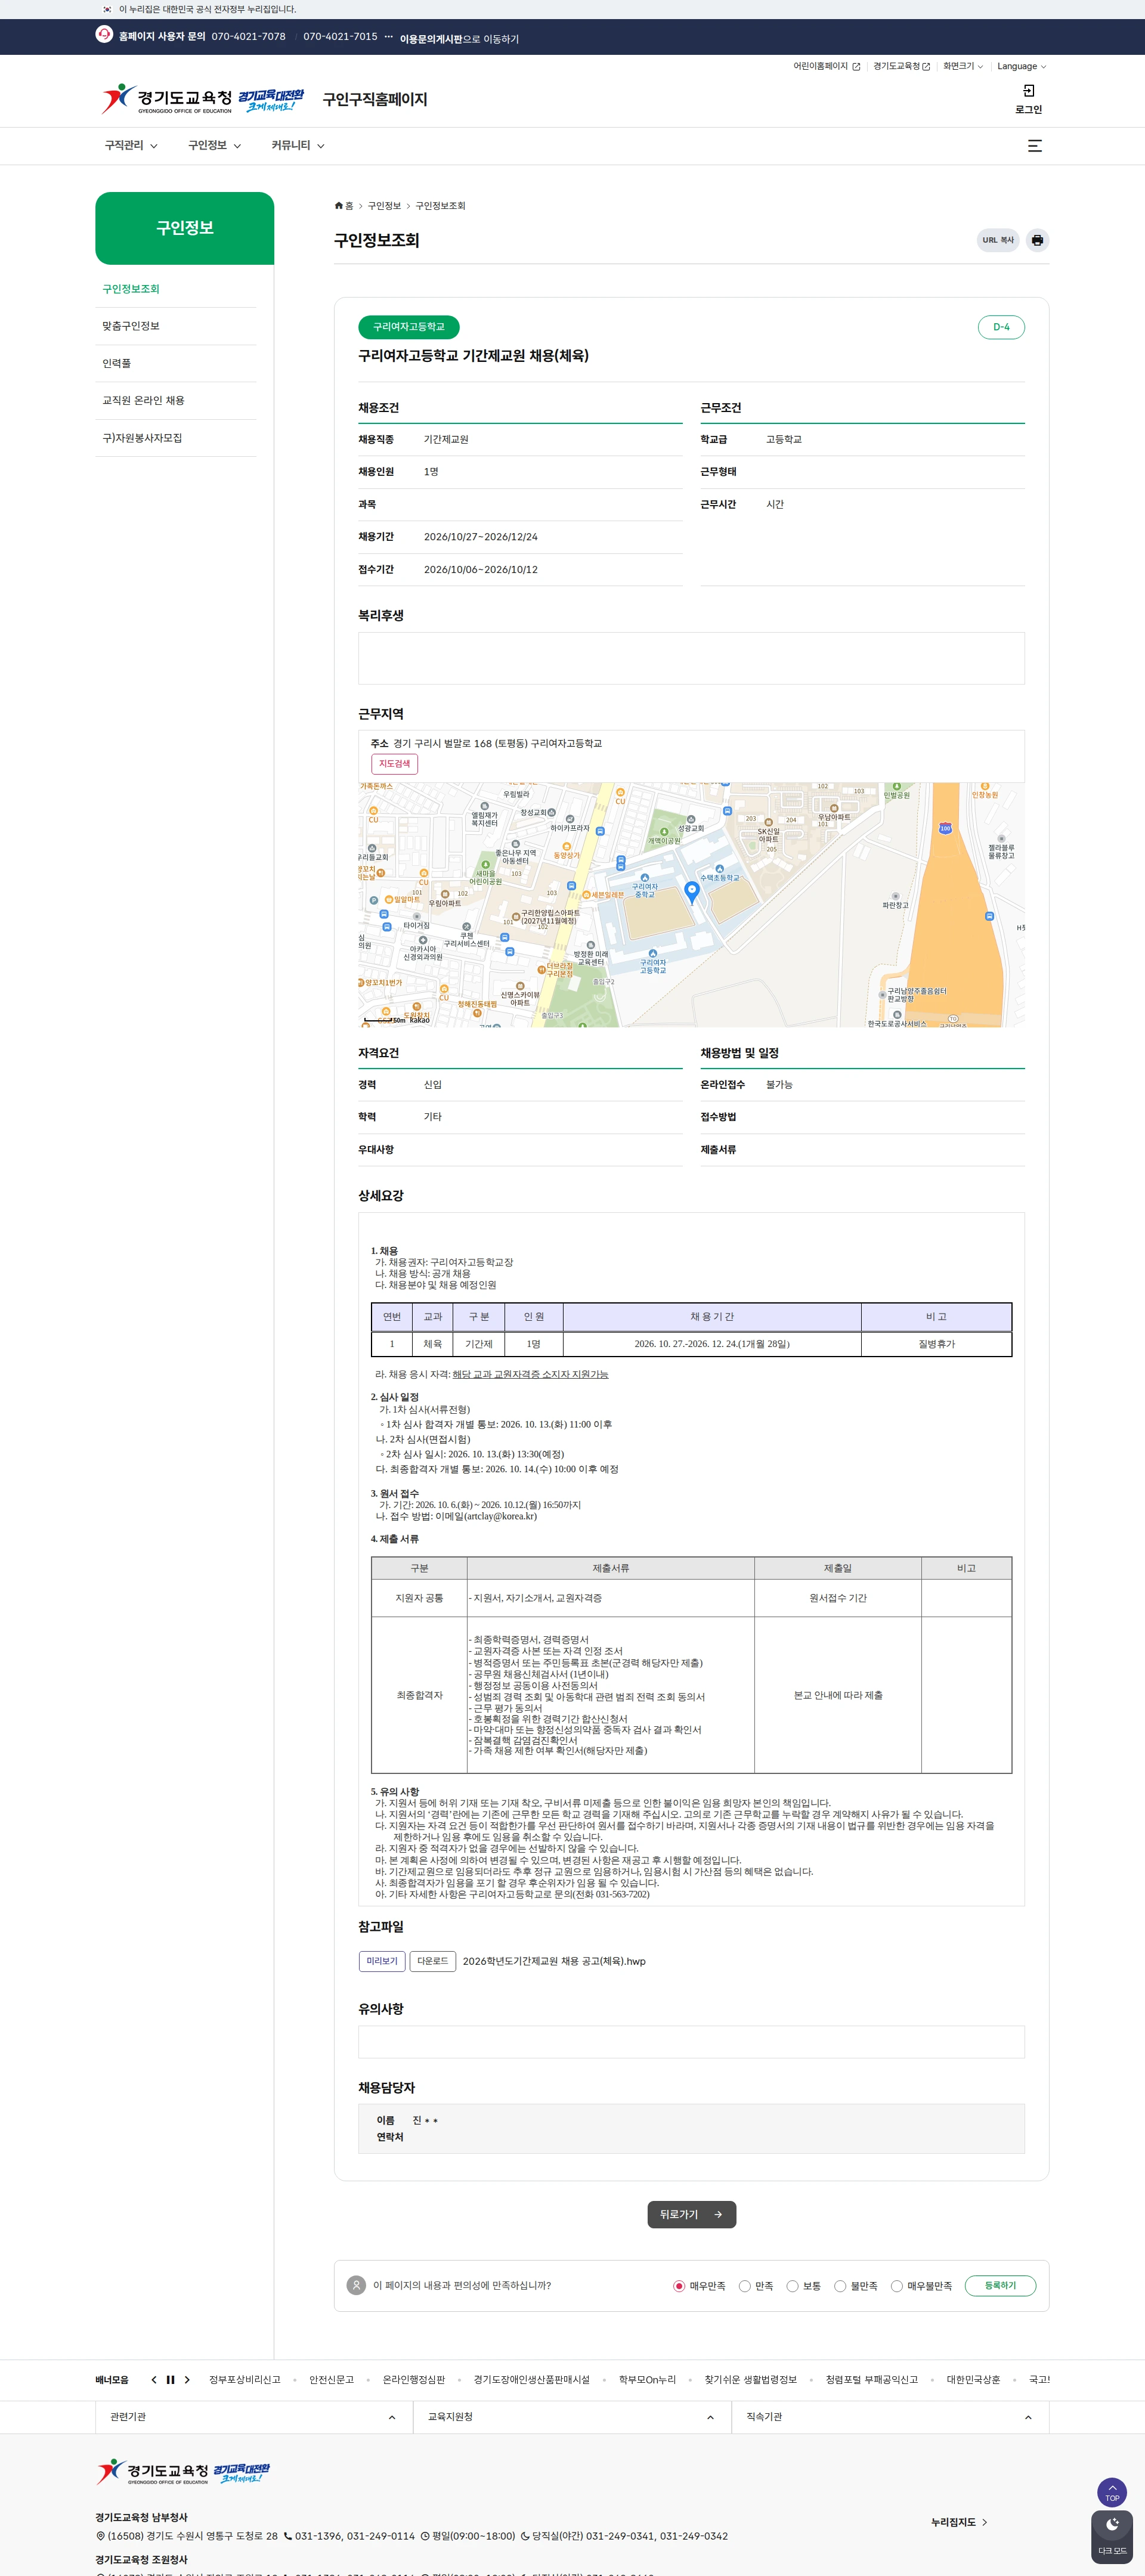Screen dimensions: 1145x2576
Task: Click the 경기도교육청 footer logo
Action: 183,2471
